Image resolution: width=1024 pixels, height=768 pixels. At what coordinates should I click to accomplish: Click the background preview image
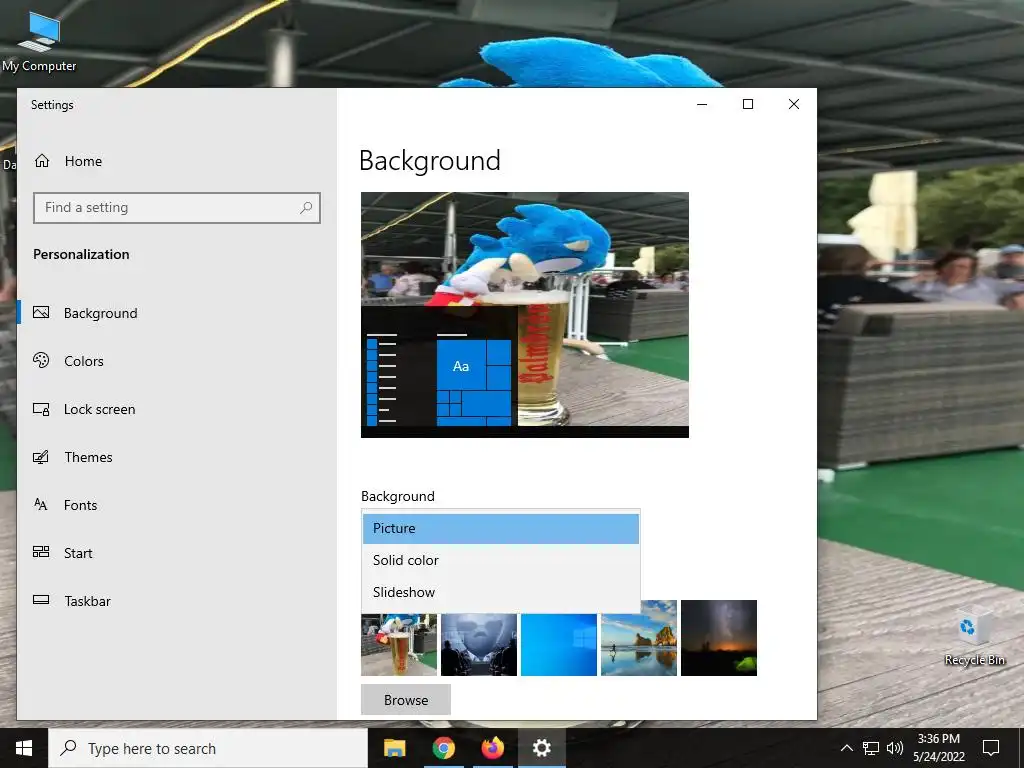[524, 315]
